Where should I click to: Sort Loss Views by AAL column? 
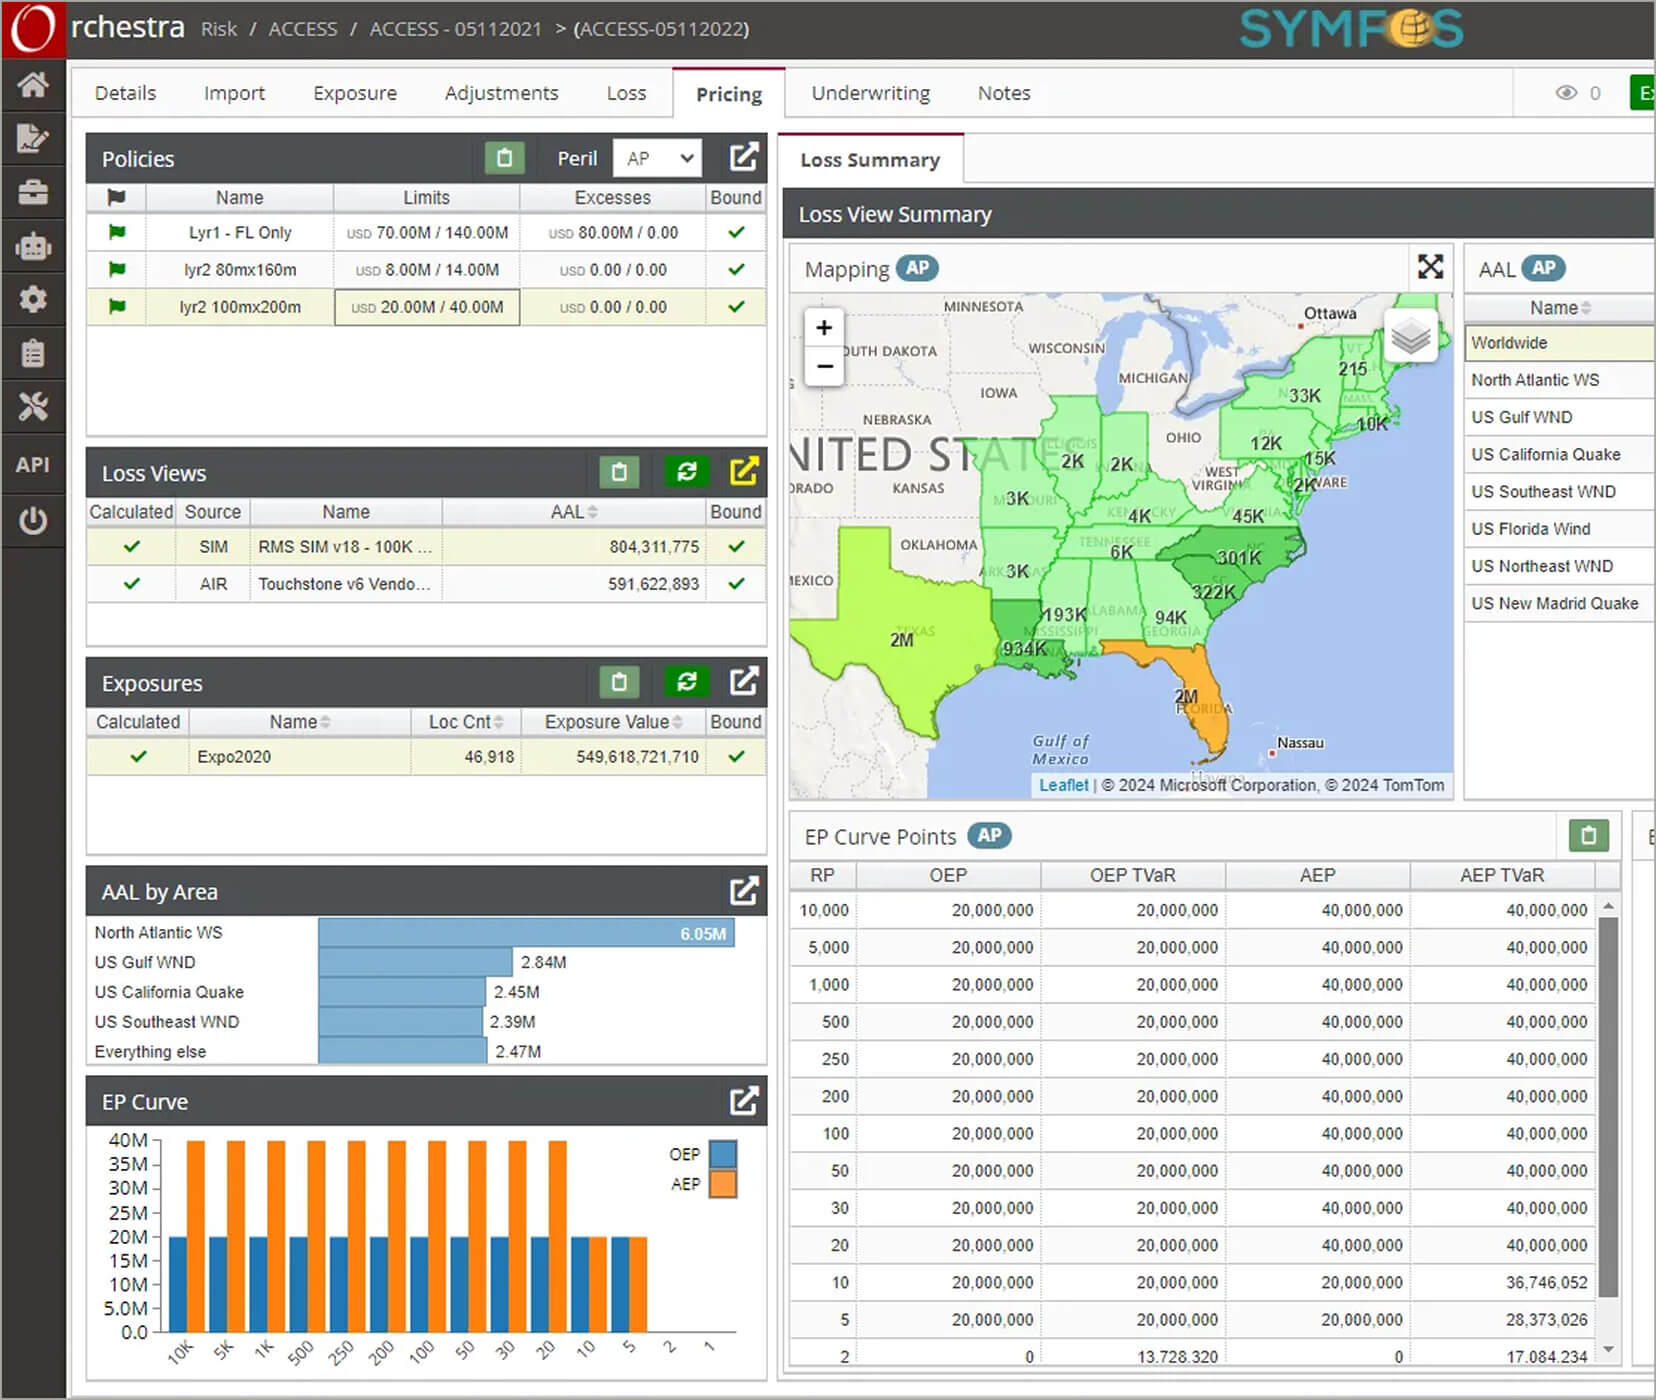[x=573, y=512]
